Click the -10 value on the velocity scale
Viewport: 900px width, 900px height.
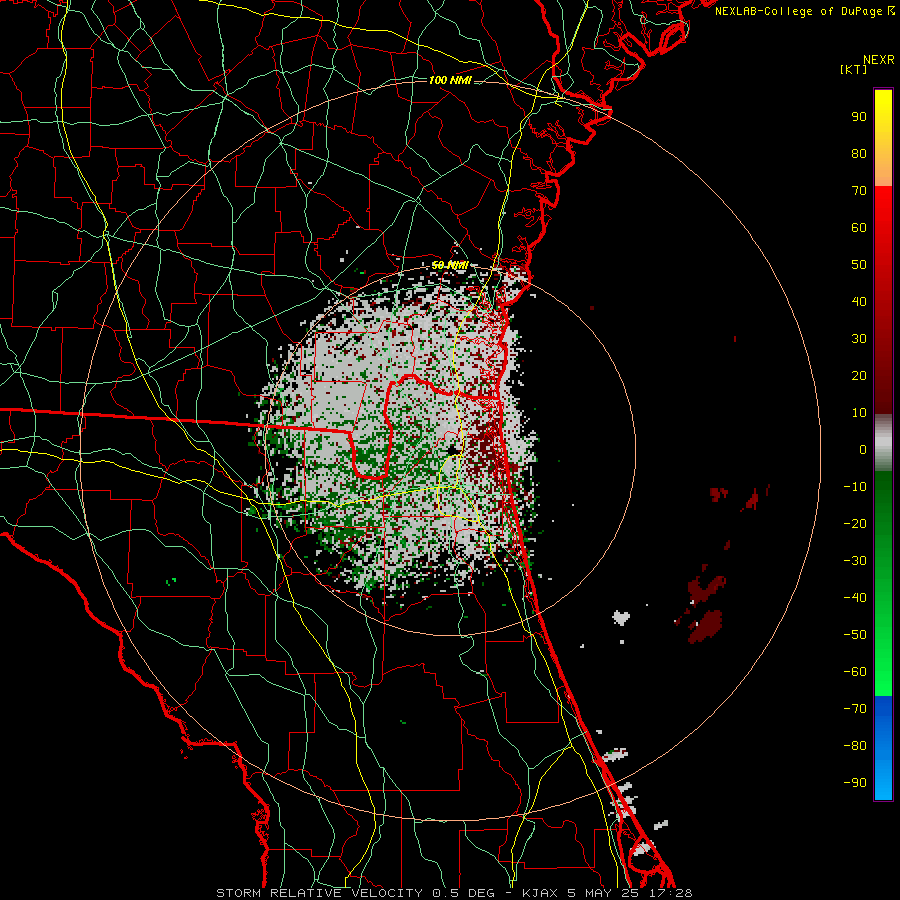click(x=855, y=487)
